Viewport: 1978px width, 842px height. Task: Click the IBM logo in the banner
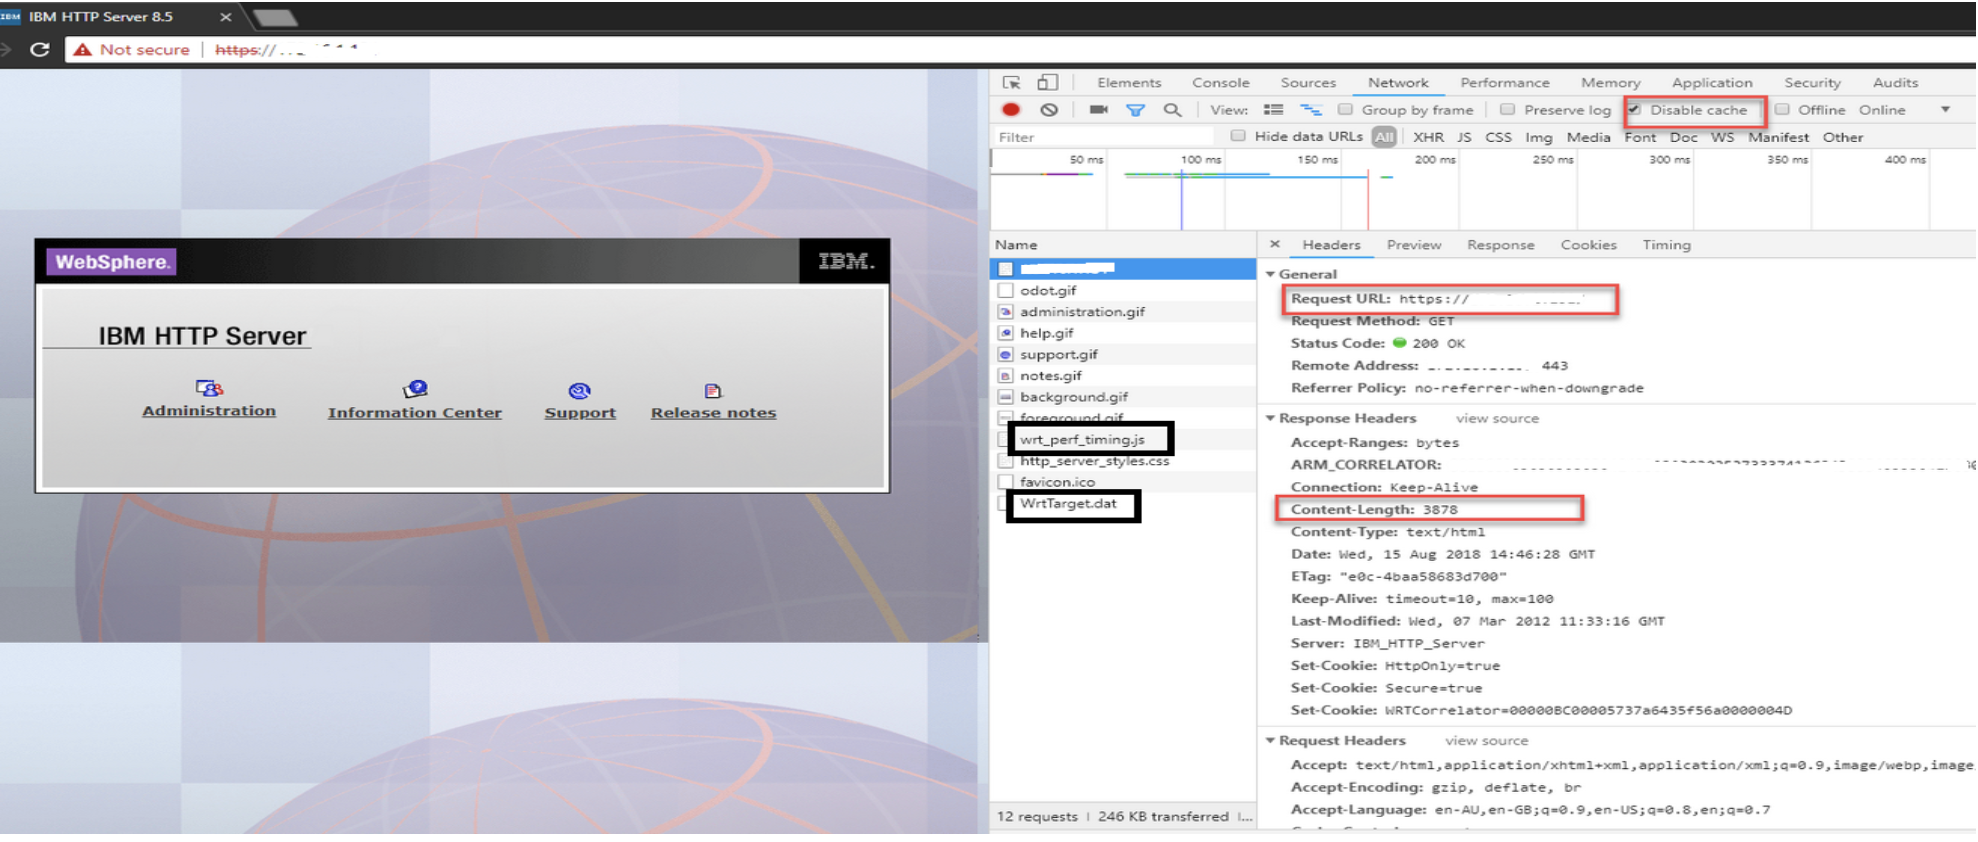click(845, 261)
